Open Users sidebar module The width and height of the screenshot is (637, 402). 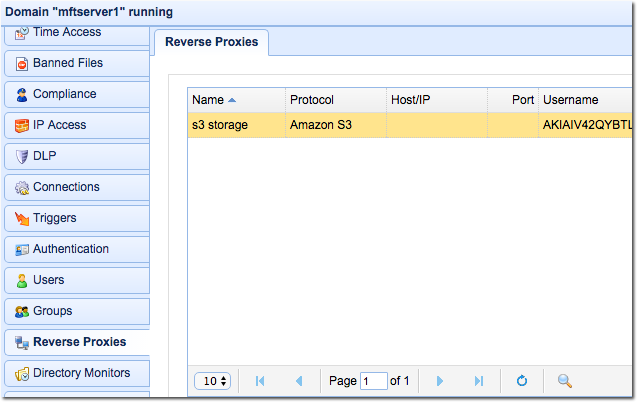(x=77, y=280)
